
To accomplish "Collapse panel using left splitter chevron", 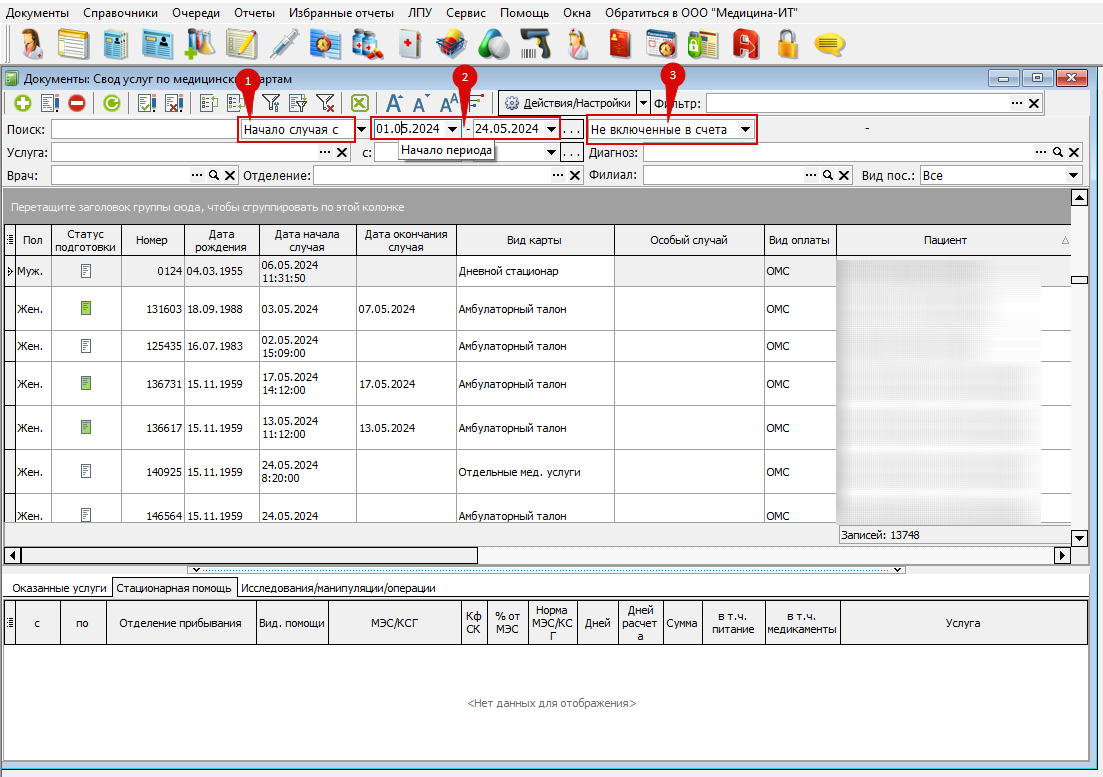I will 196,570.
